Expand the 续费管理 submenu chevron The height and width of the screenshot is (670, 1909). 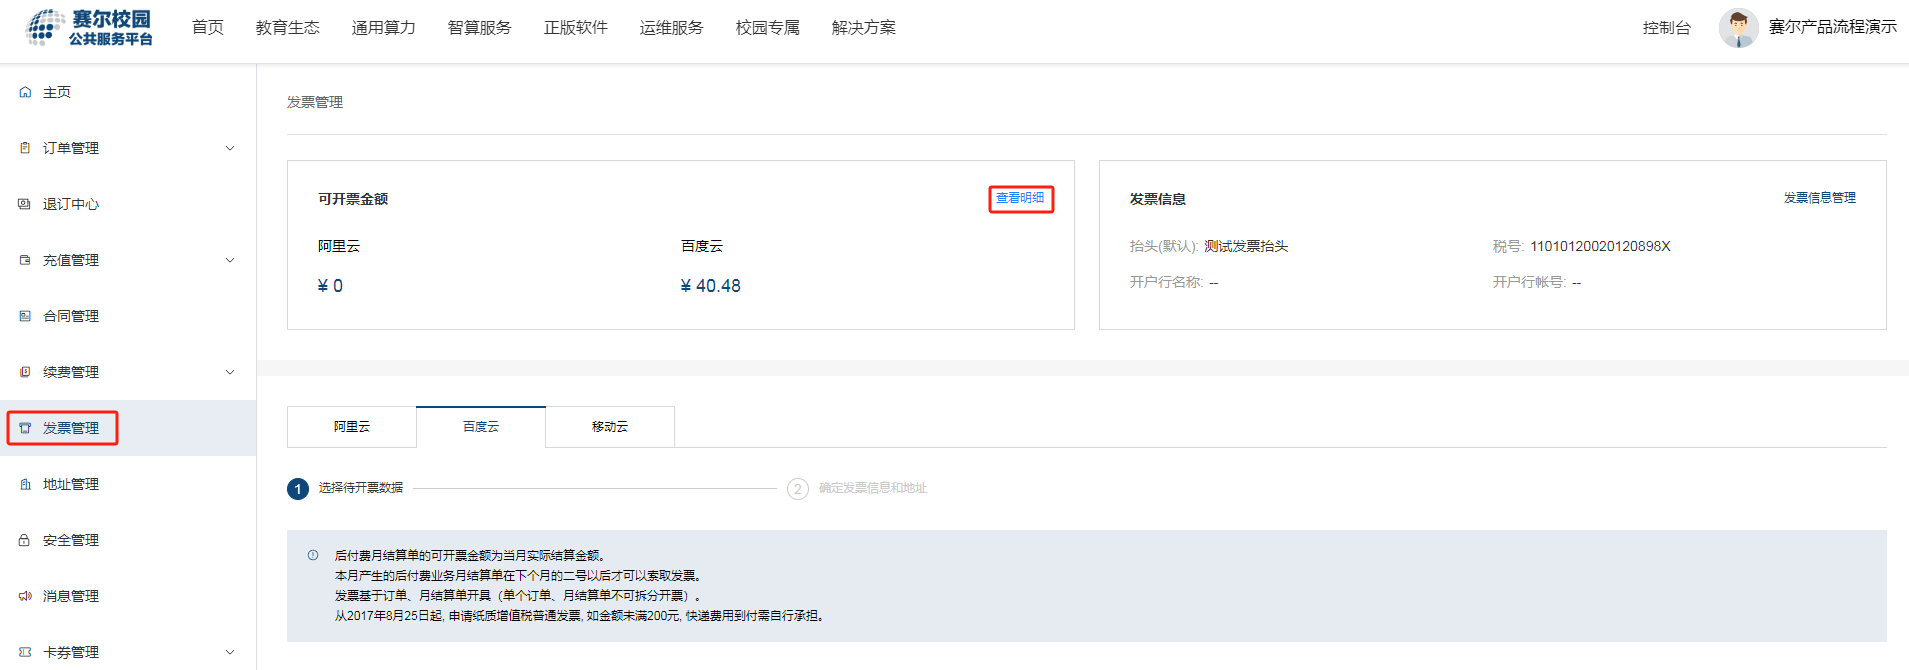[230, 372]
